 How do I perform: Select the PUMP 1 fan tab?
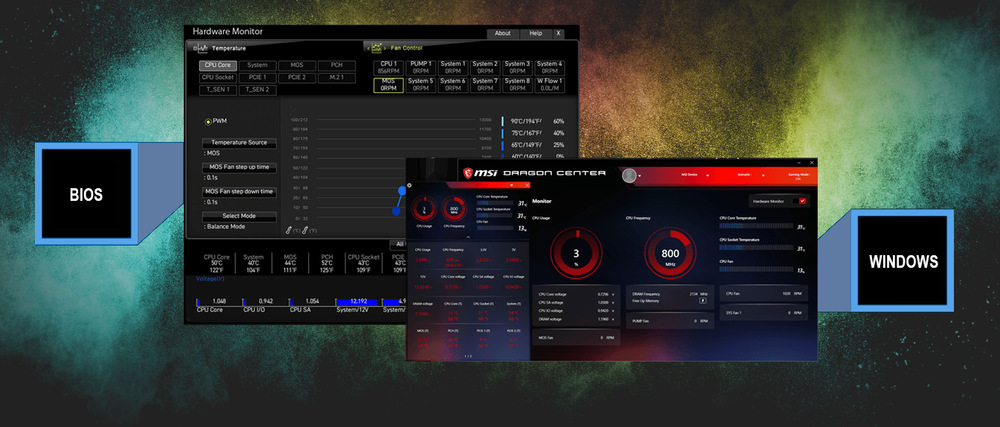[420, 68]
